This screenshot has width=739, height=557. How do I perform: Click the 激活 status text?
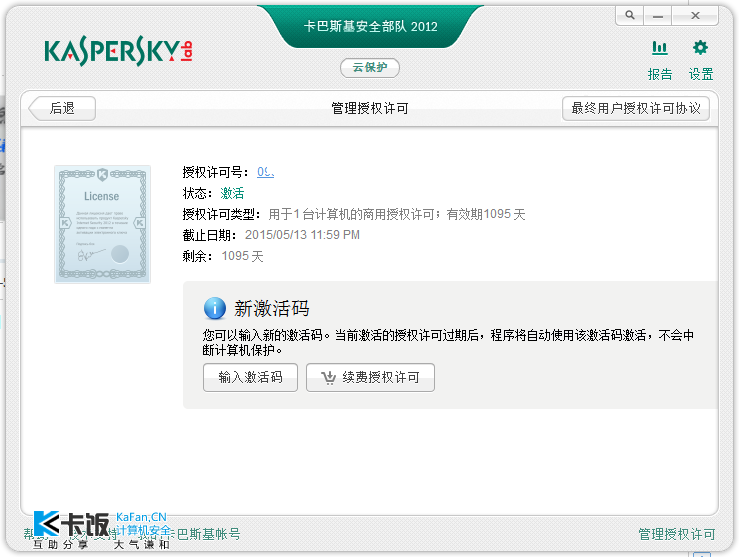tap(232, 193)
